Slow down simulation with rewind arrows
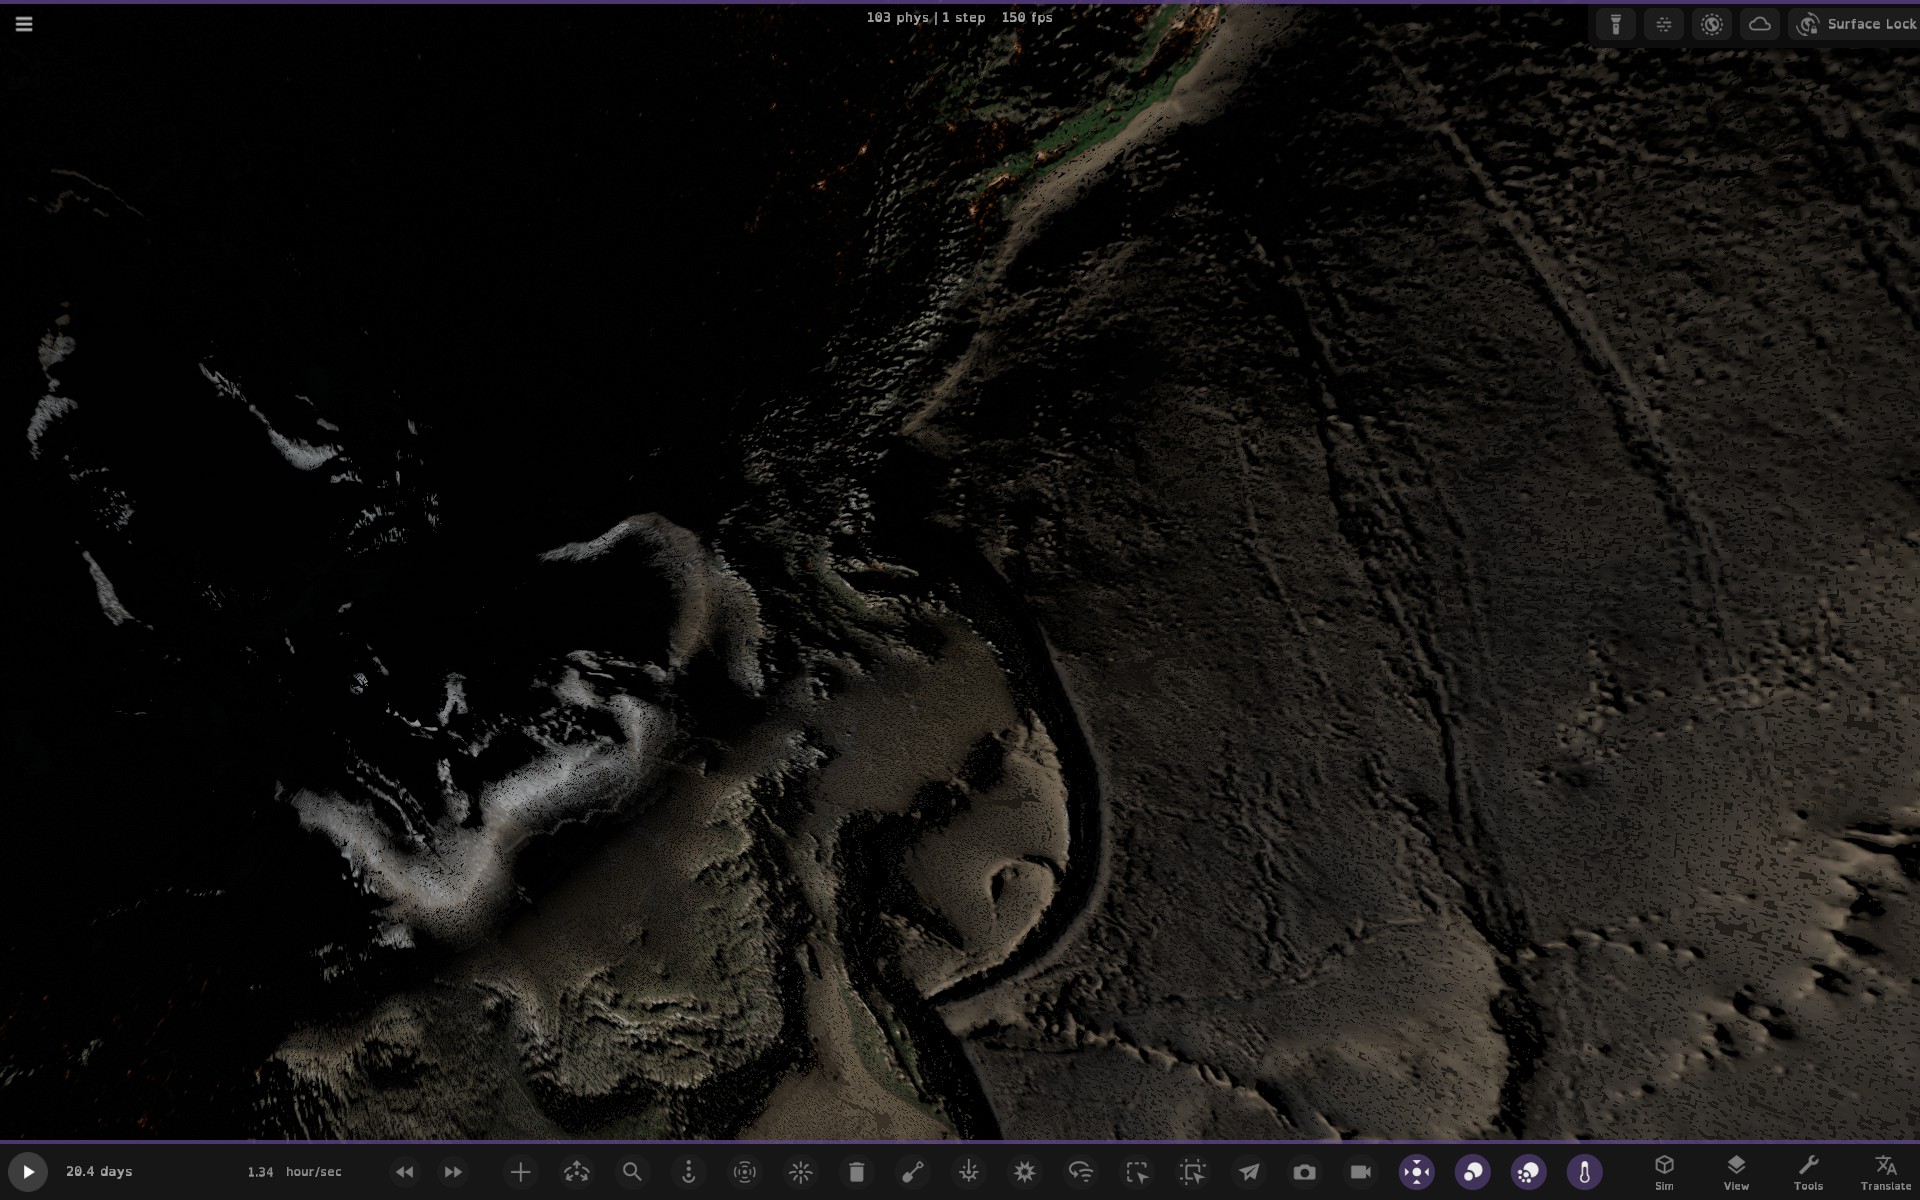 [x=404, y=1172]
